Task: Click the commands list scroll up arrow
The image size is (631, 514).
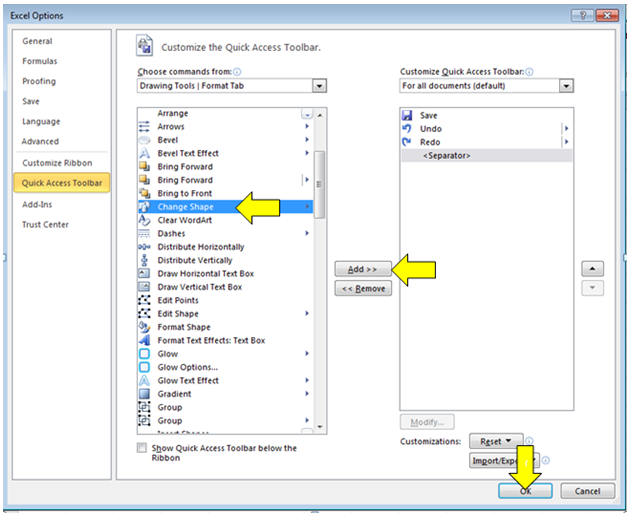Action: (x=320, y=116)
